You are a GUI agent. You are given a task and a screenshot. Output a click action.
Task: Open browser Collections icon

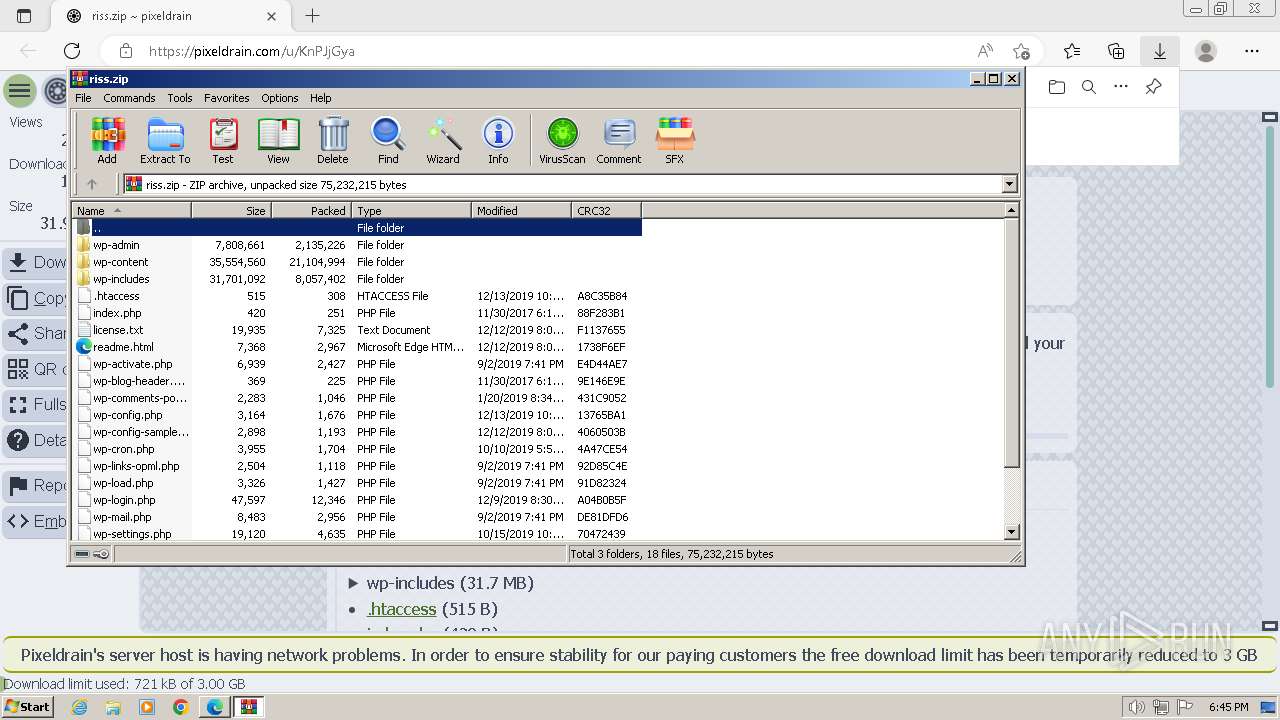pyautogui.click(x=1116, y=51)
